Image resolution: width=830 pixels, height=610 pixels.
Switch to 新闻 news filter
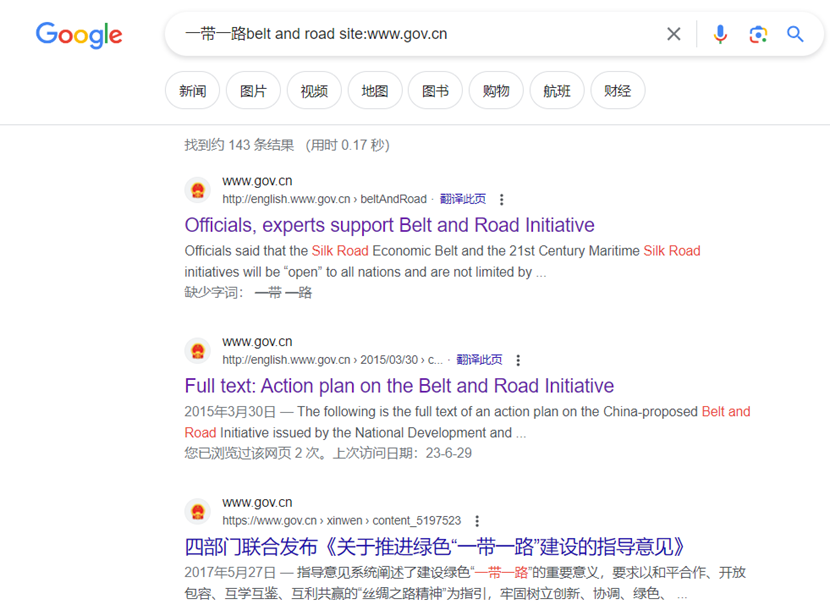193,91
